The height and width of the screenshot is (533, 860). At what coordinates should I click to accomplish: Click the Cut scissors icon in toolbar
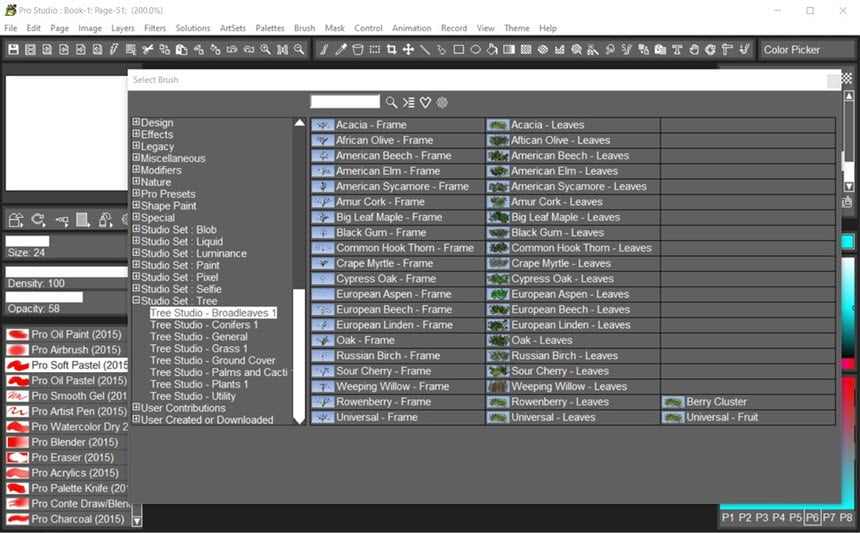148,49
